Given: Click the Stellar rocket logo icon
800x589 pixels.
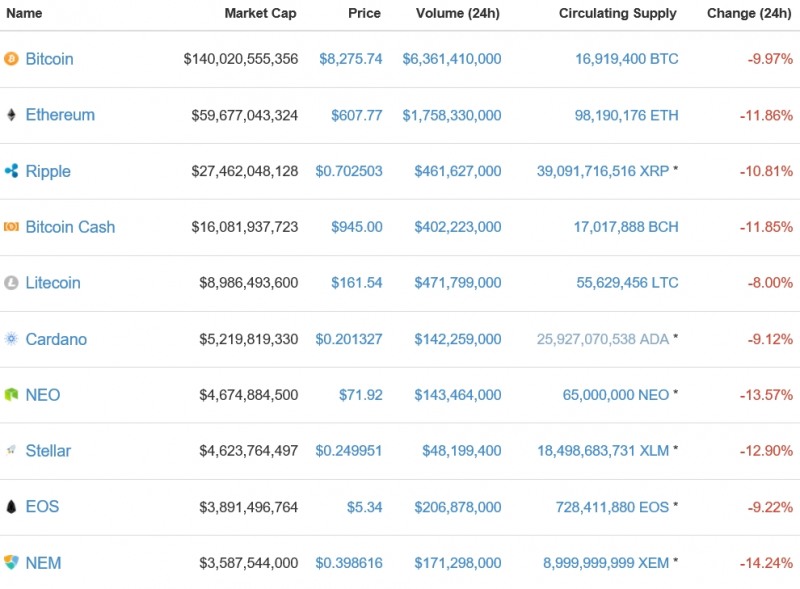Looking at the screenshot, I should coord(11,451).
